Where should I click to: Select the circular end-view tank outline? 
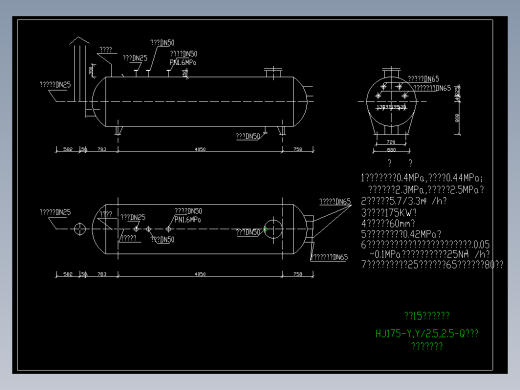coord(391,102)
